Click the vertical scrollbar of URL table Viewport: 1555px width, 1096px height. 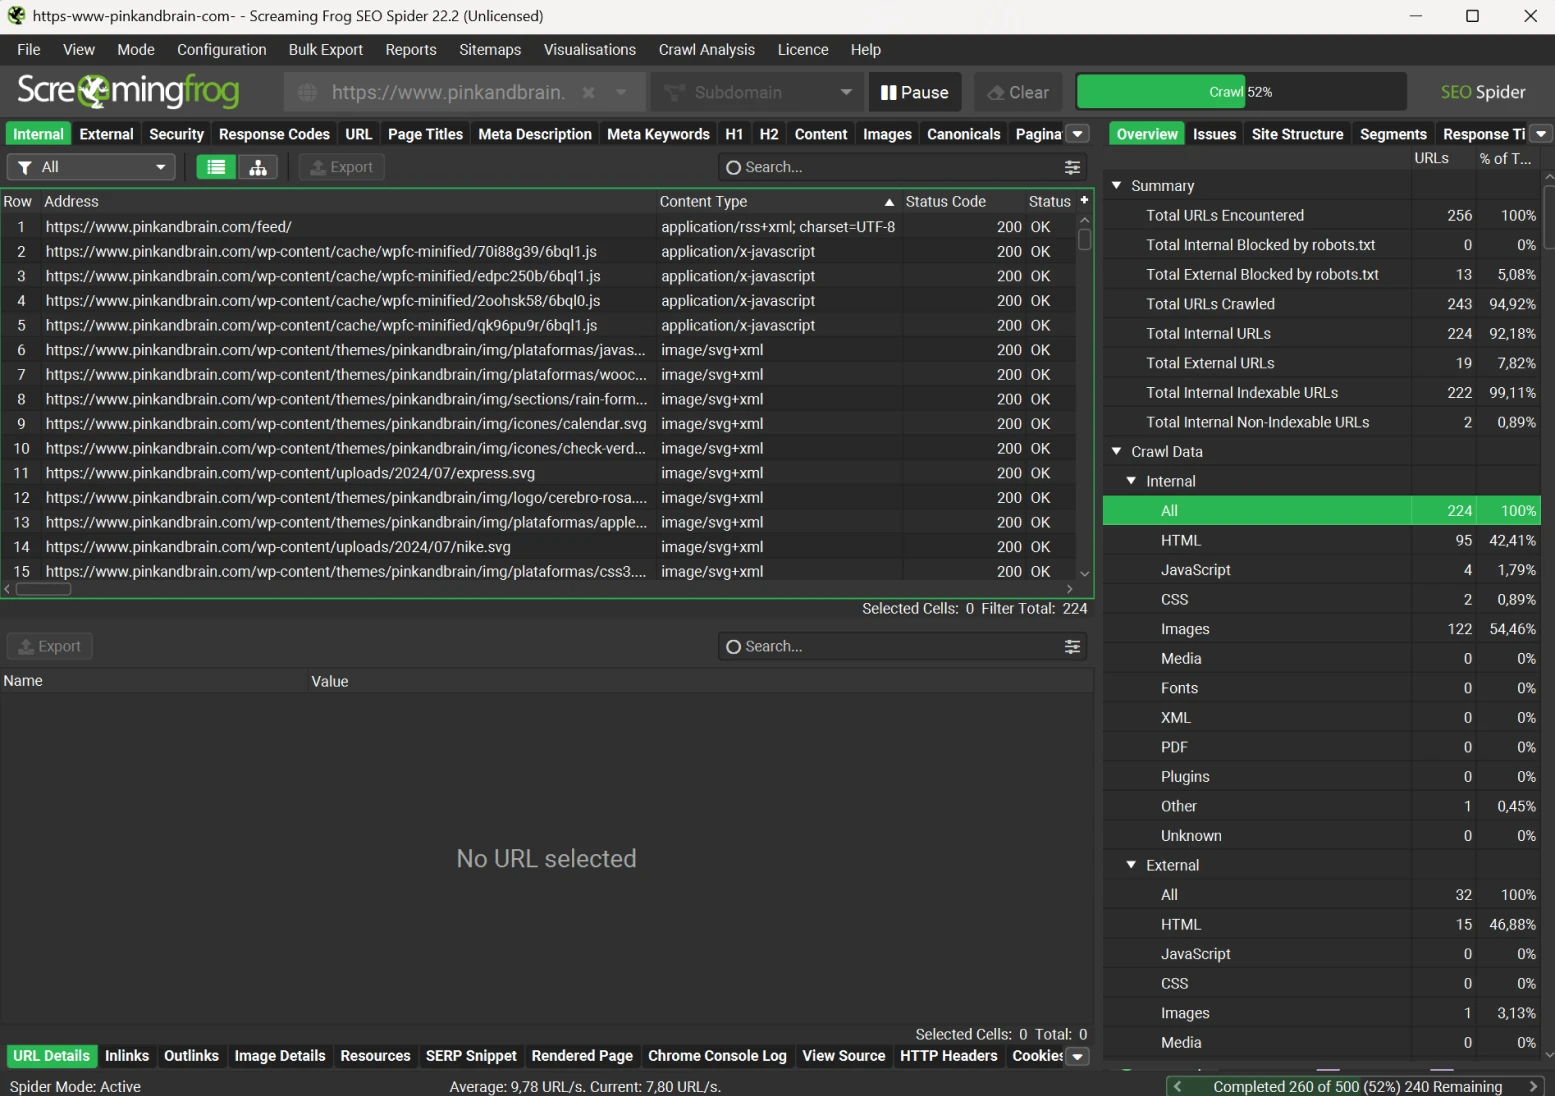[x=1084, y=239]
